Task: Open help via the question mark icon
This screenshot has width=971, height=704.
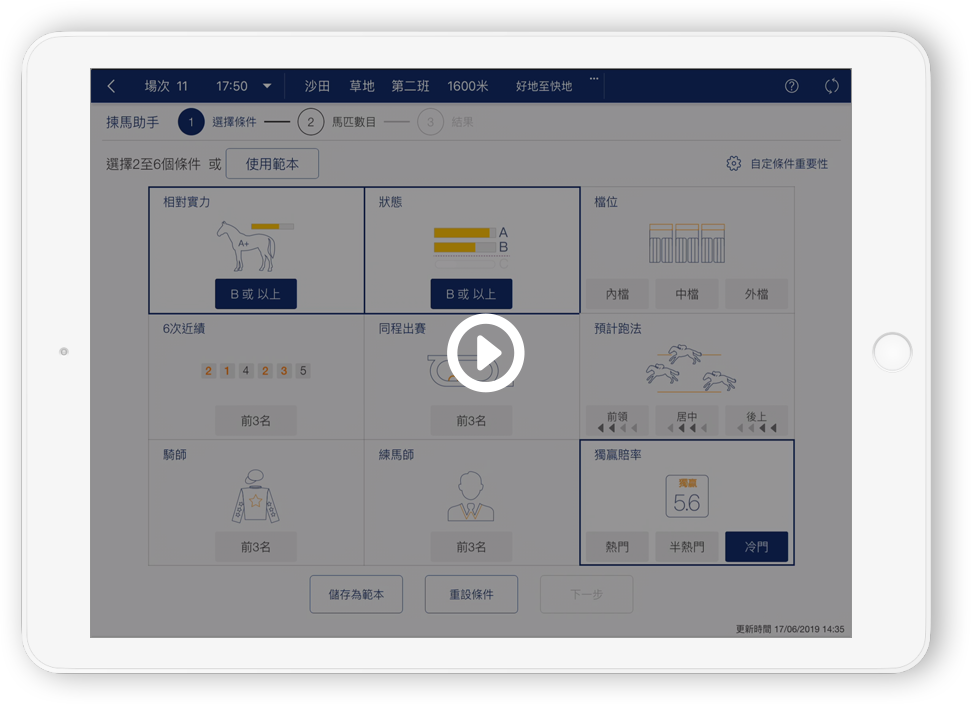Action: tap(791, 86)
